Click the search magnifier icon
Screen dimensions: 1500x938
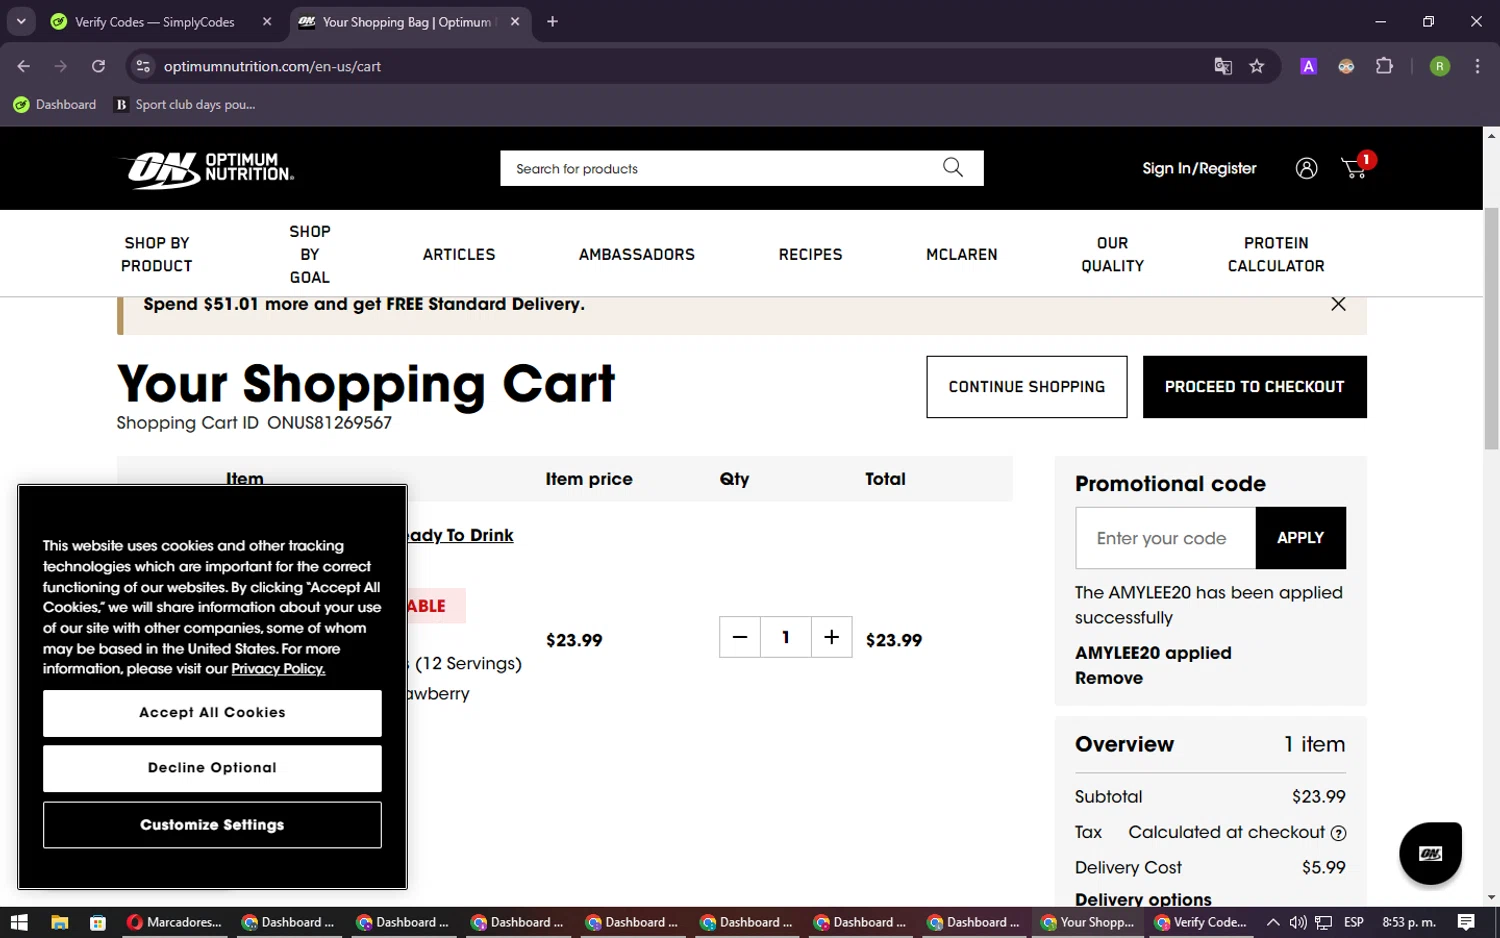pos(953,168)
